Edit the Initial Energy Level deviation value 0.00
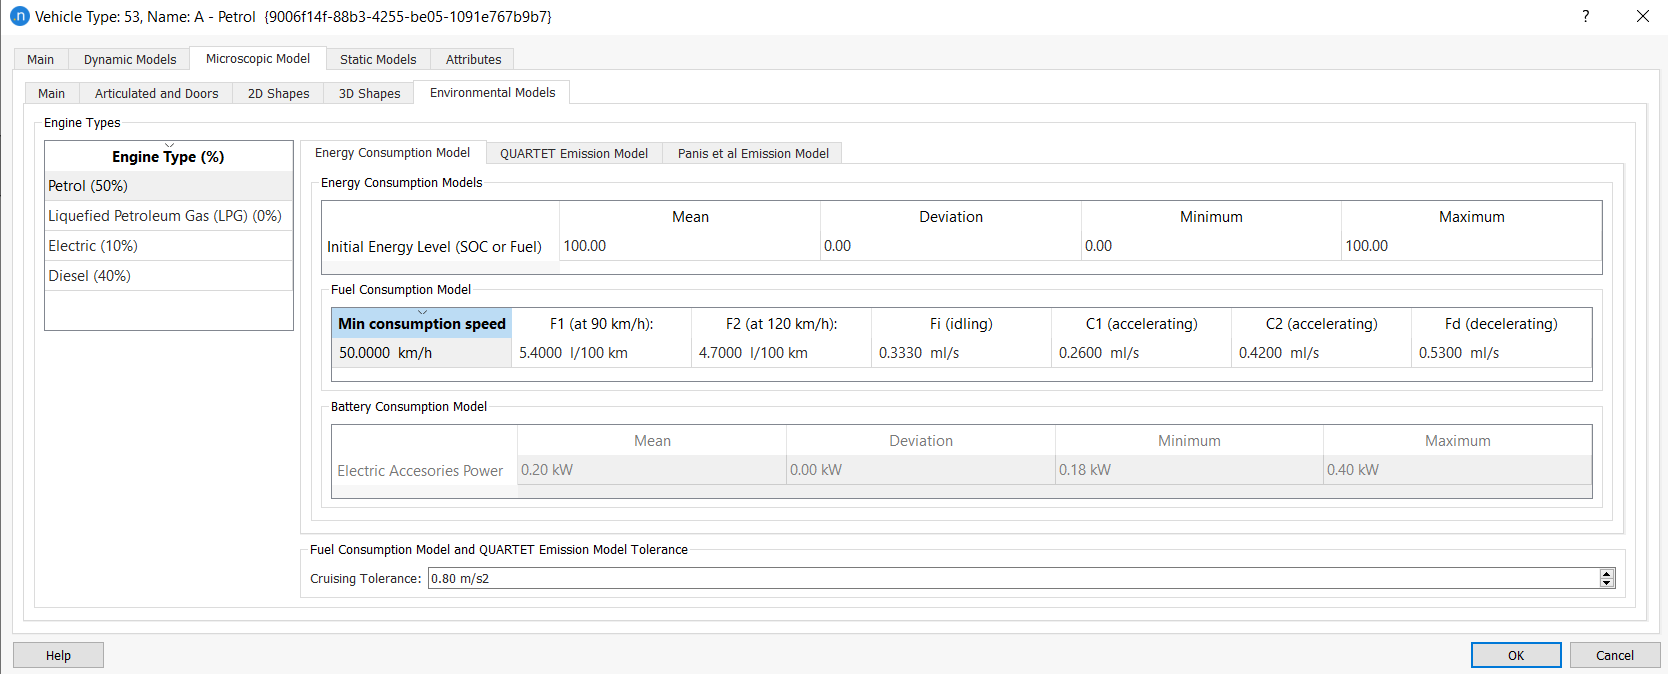The height and width of the screenshot is (674, 1668). (951, 246)
